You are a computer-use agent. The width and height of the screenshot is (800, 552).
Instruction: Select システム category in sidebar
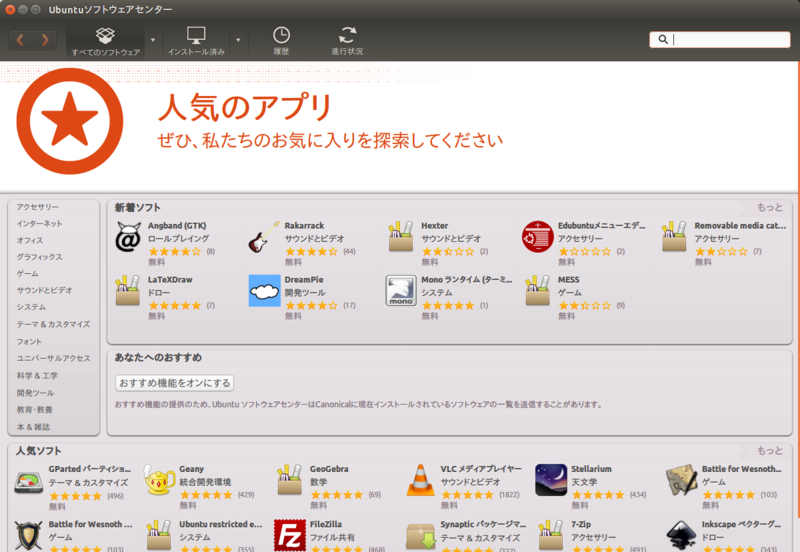31,307
